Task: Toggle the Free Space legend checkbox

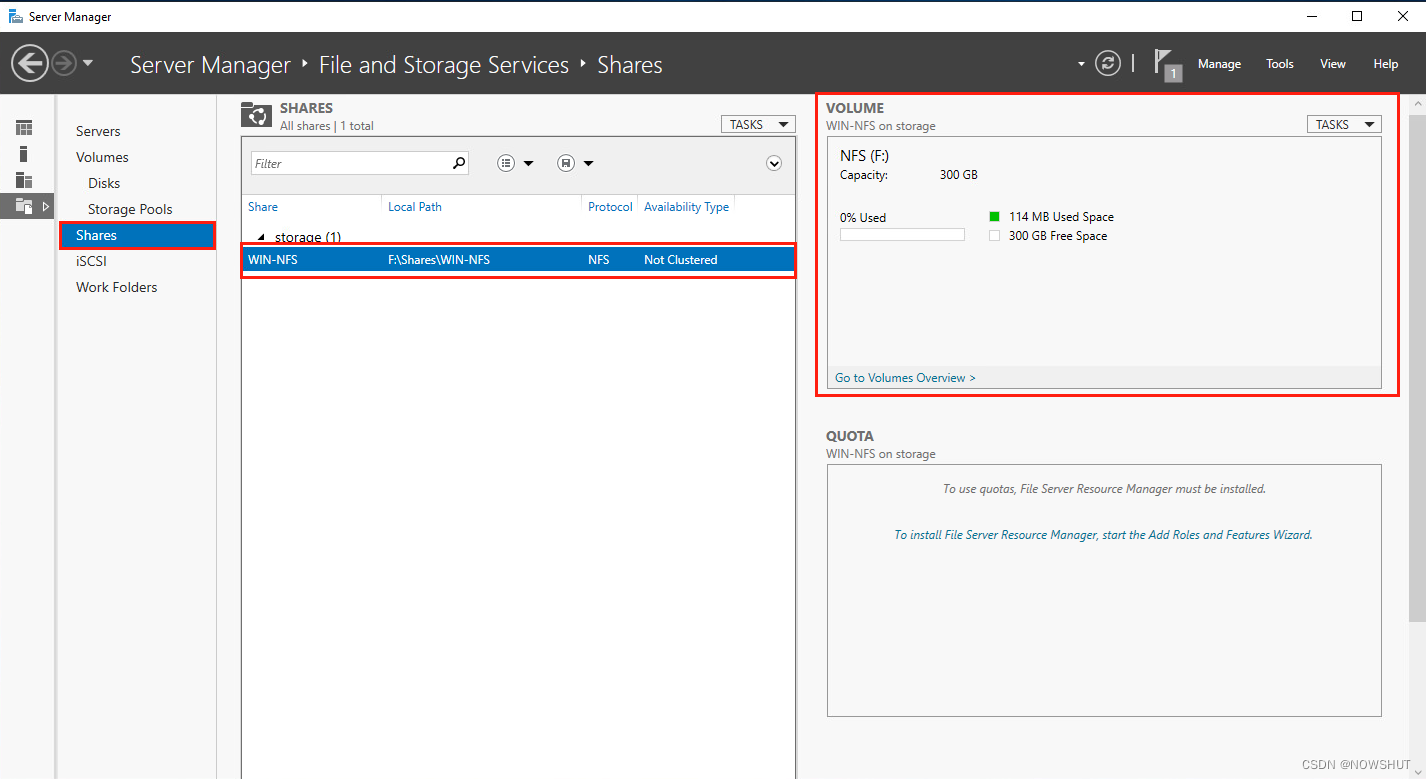Action: [995, 235]
